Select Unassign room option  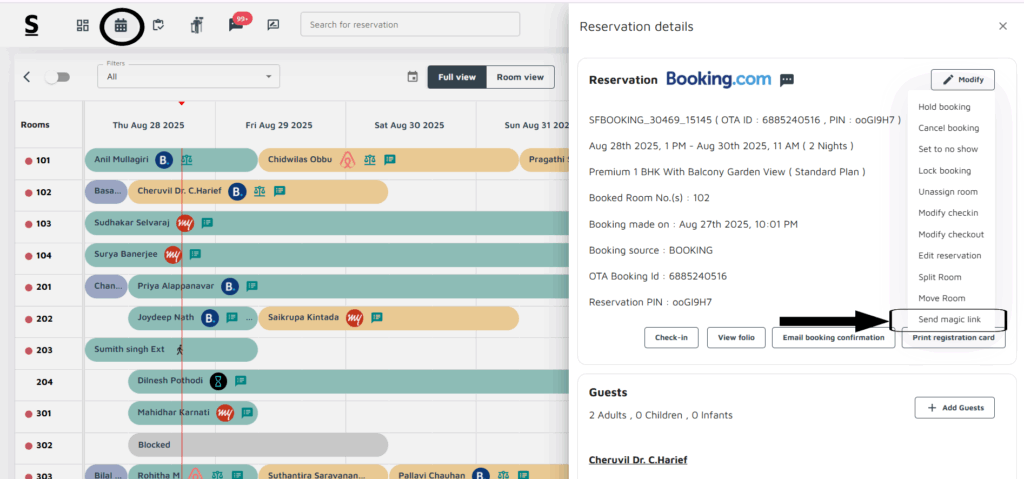tap(948, 192)
